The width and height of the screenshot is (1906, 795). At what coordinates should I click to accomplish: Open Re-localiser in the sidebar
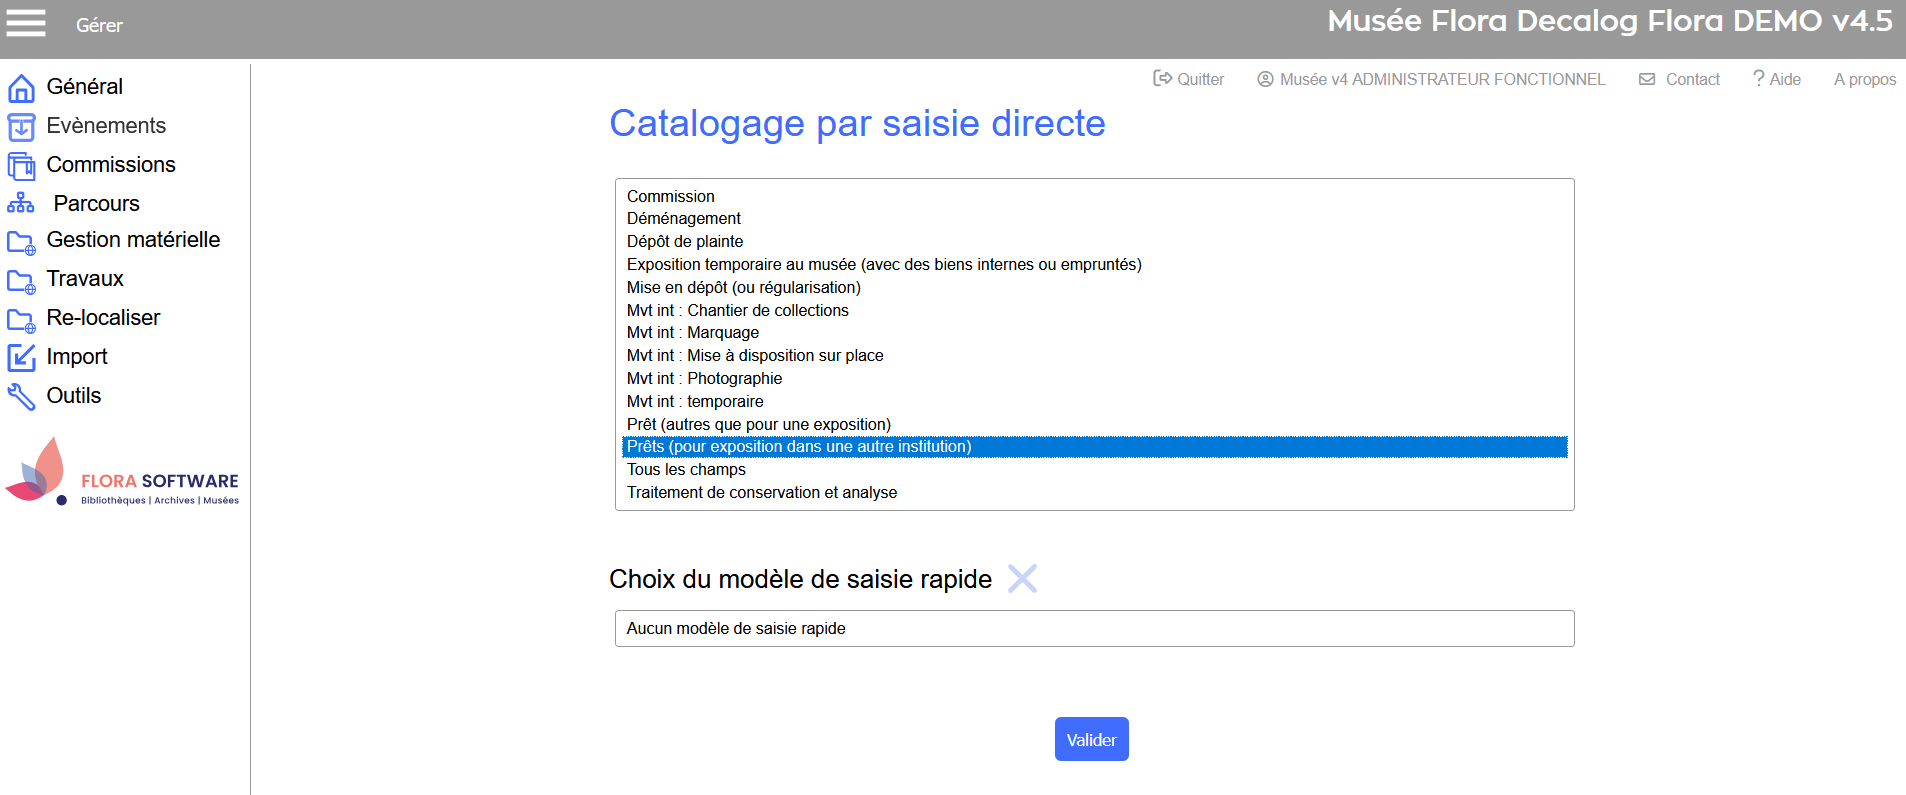tap(103, 318)
